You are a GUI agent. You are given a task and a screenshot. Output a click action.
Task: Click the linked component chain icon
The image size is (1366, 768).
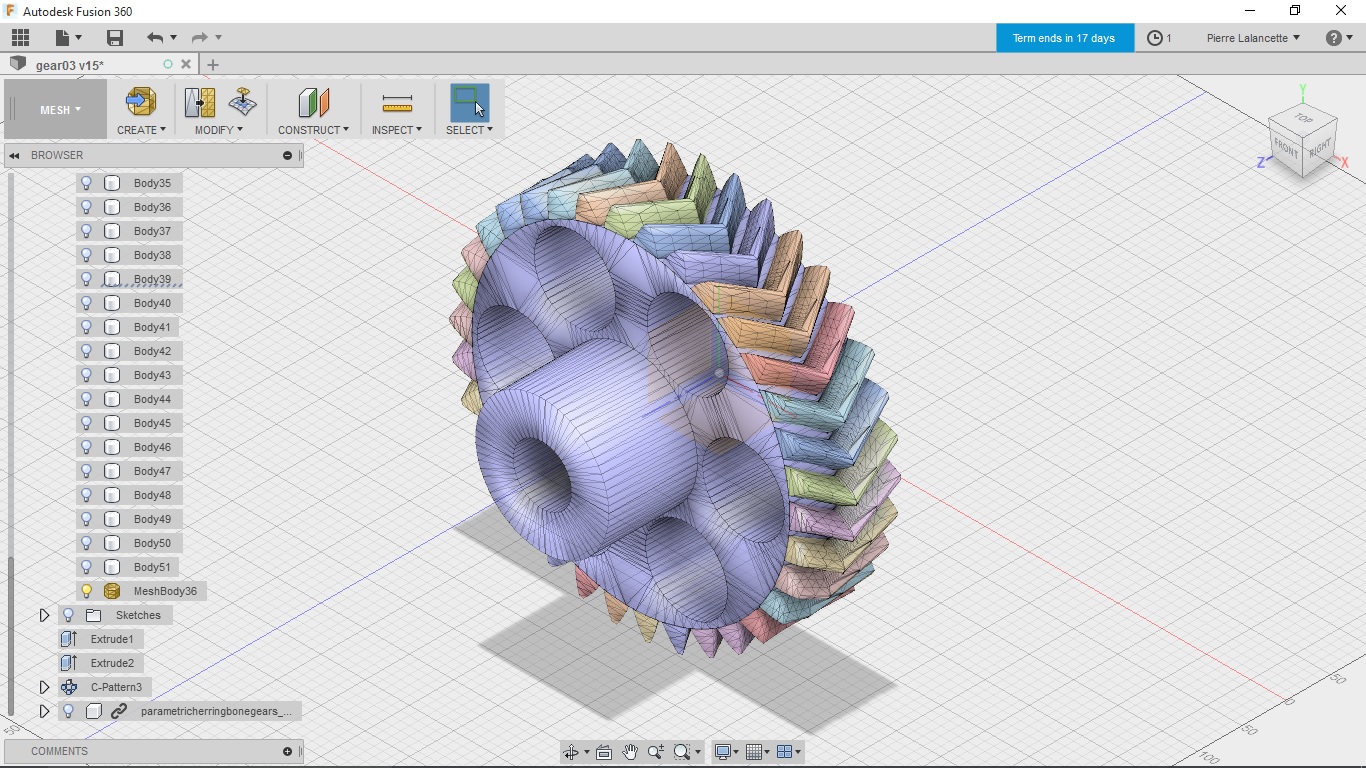119,711
